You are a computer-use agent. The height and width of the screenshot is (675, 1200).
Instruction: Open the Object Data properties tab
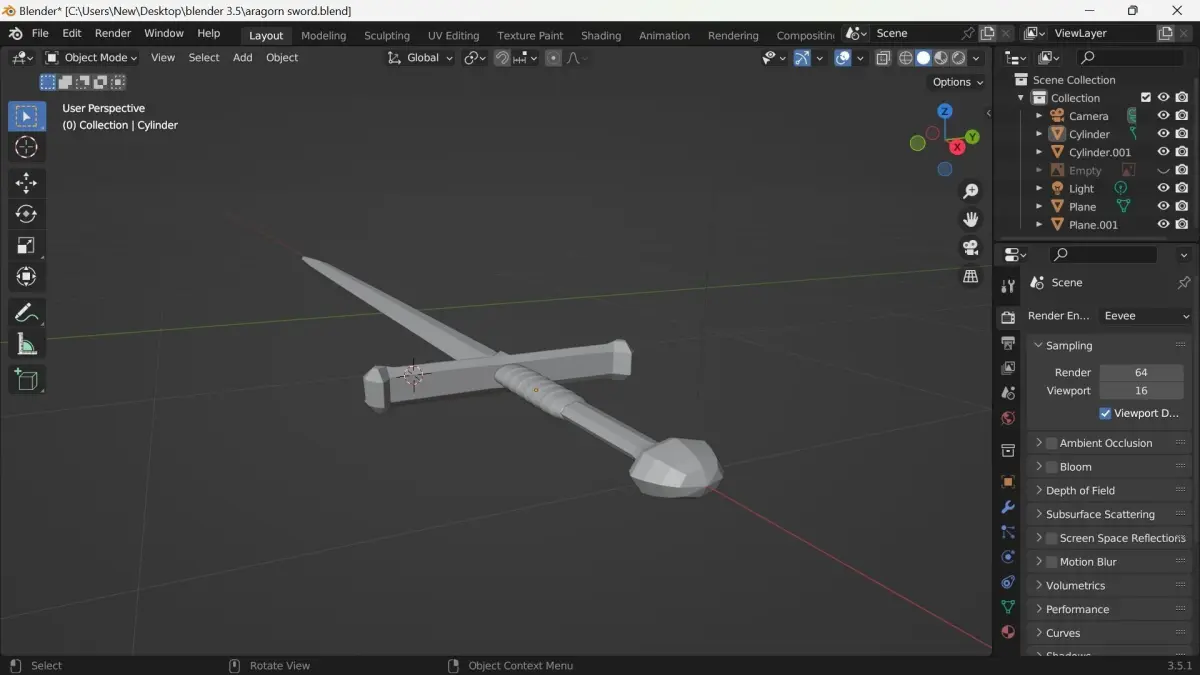point(1008,607)
